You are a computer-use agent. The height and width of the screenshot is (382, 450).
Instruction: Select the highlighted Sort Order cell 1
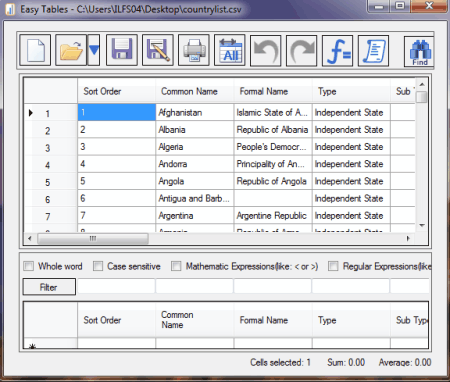[x=116, y=112]
